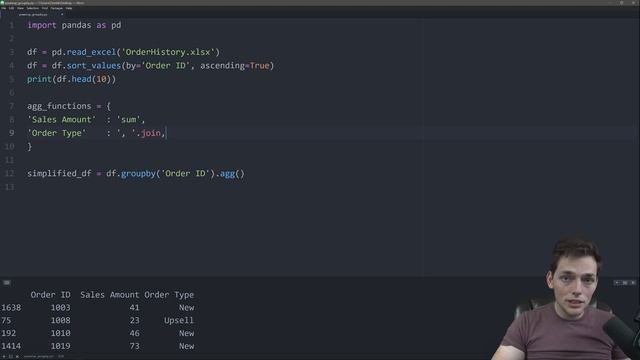Click the 'Sales Amount' output column header

pyautogui.click(x=109, y=295)
